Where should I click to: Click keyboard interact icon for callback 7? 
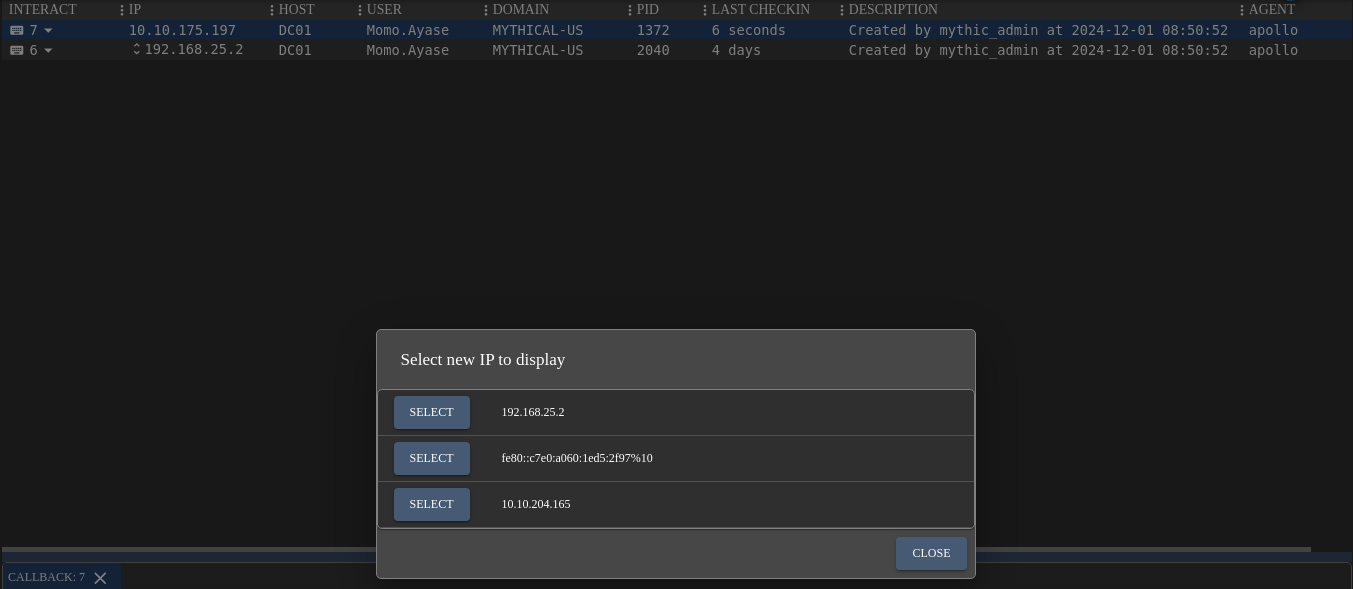coord(16,30)
